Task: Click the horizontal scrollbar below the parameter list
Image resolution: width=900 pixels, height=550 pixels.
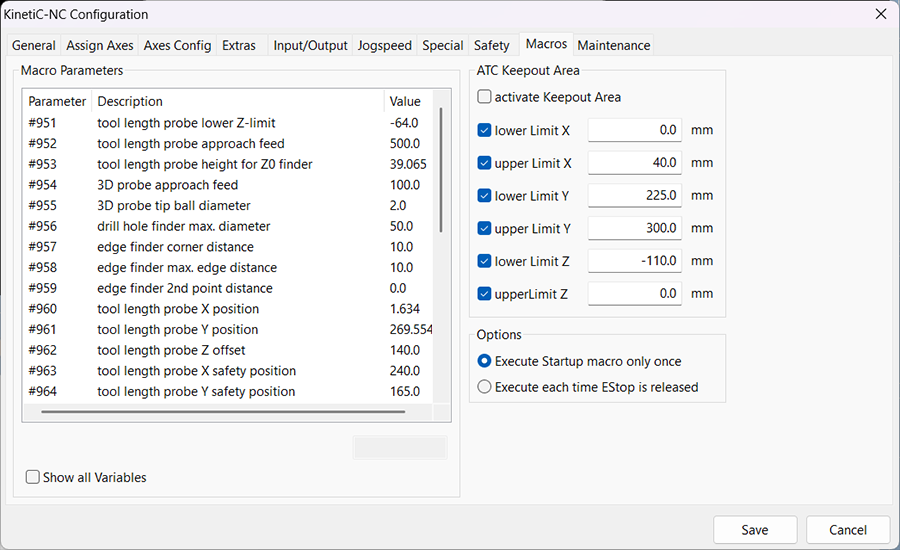Action: (223, 412)
